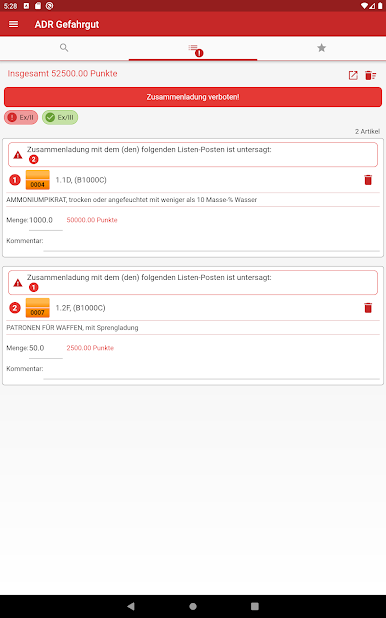Delete the AMMONIUMPIKRAT item via trash icon

(x=368, y=180)
